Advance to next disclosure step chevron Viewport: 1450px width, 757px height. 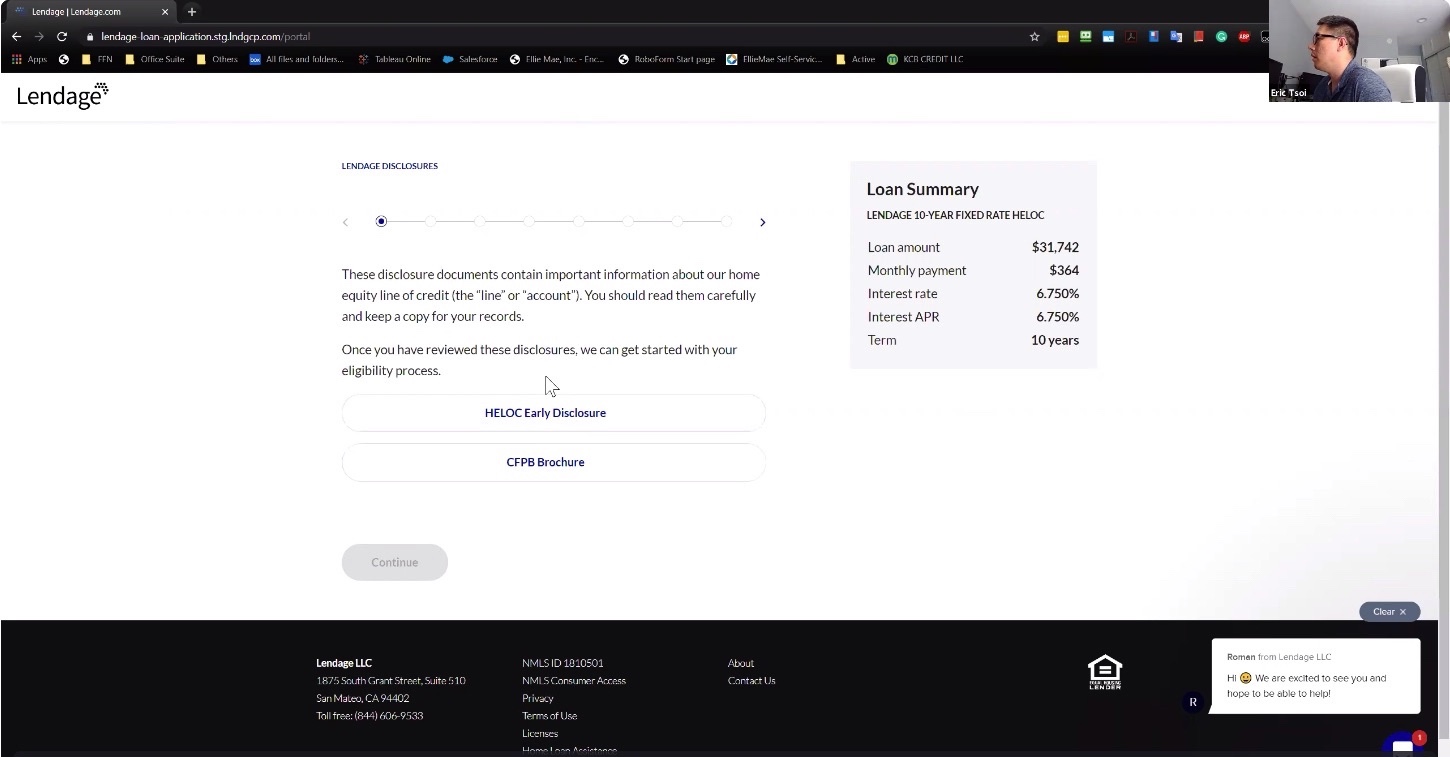(762, 222)
